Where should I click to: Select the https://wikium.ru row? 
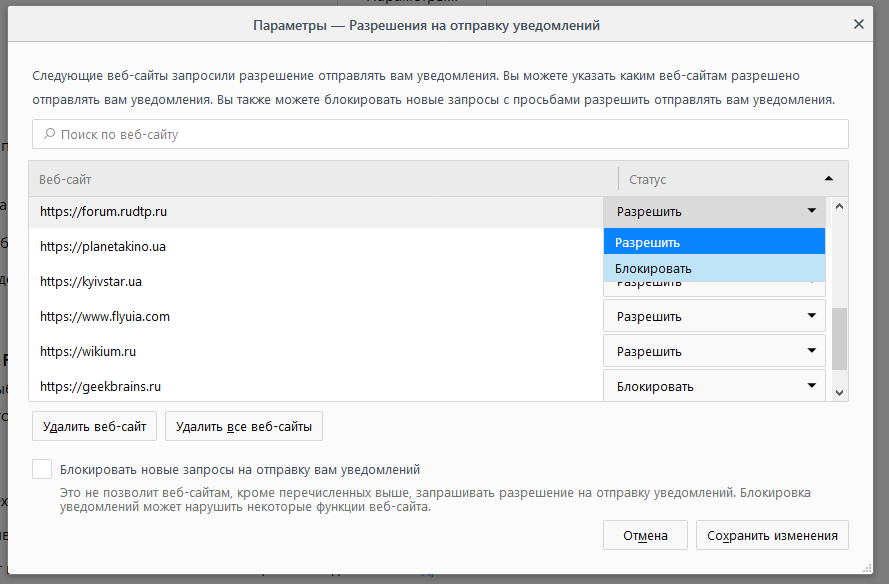pos(316,352)
